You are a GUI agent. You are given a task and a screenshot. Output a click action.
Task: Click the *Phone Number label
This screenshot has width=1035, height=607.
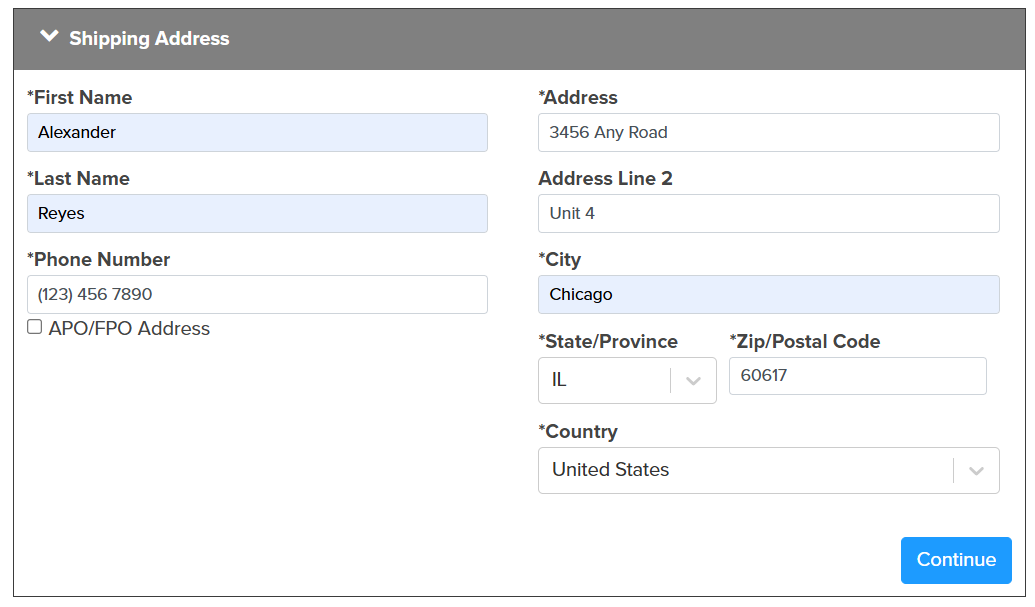(x=98, y=260)
